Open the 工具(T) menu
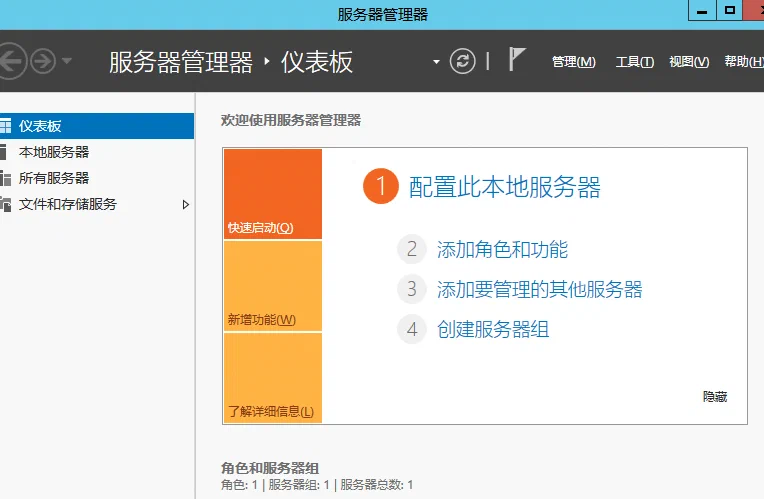The image size is (764, 499). (634, 62)
